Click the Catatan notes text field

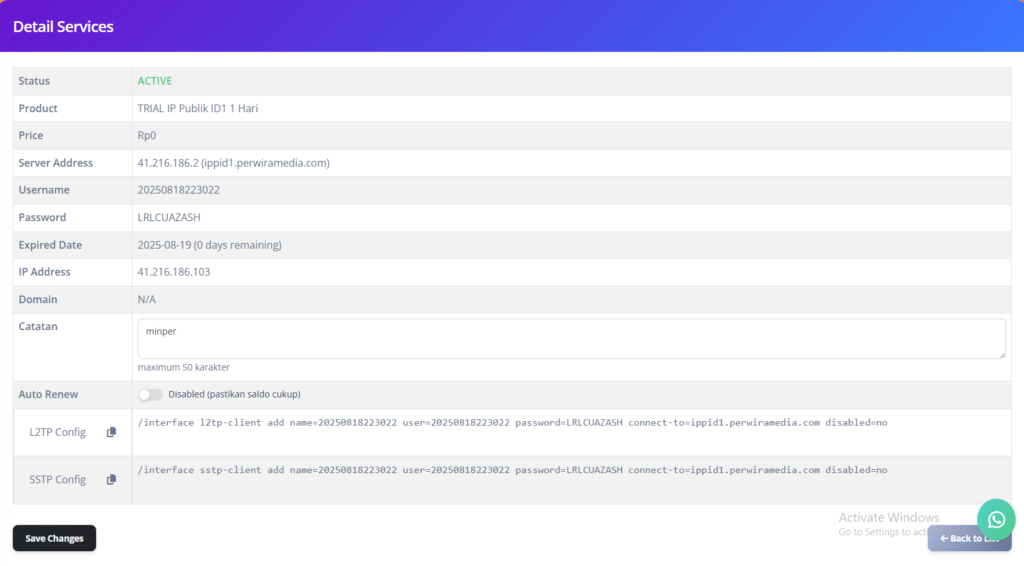point(570,338)
